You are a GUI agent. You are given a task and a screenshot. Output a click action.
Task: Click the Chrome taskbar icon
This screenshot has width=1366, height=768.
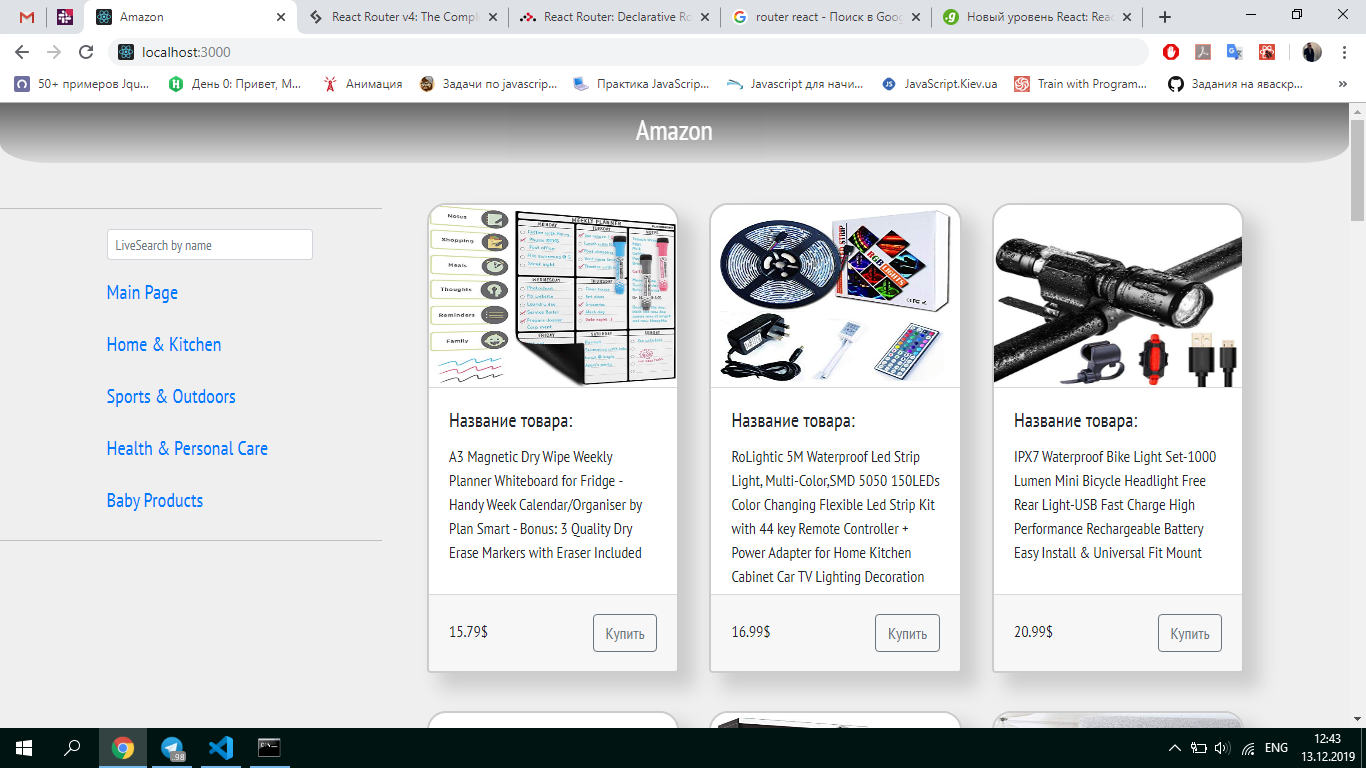coord(123,748)
